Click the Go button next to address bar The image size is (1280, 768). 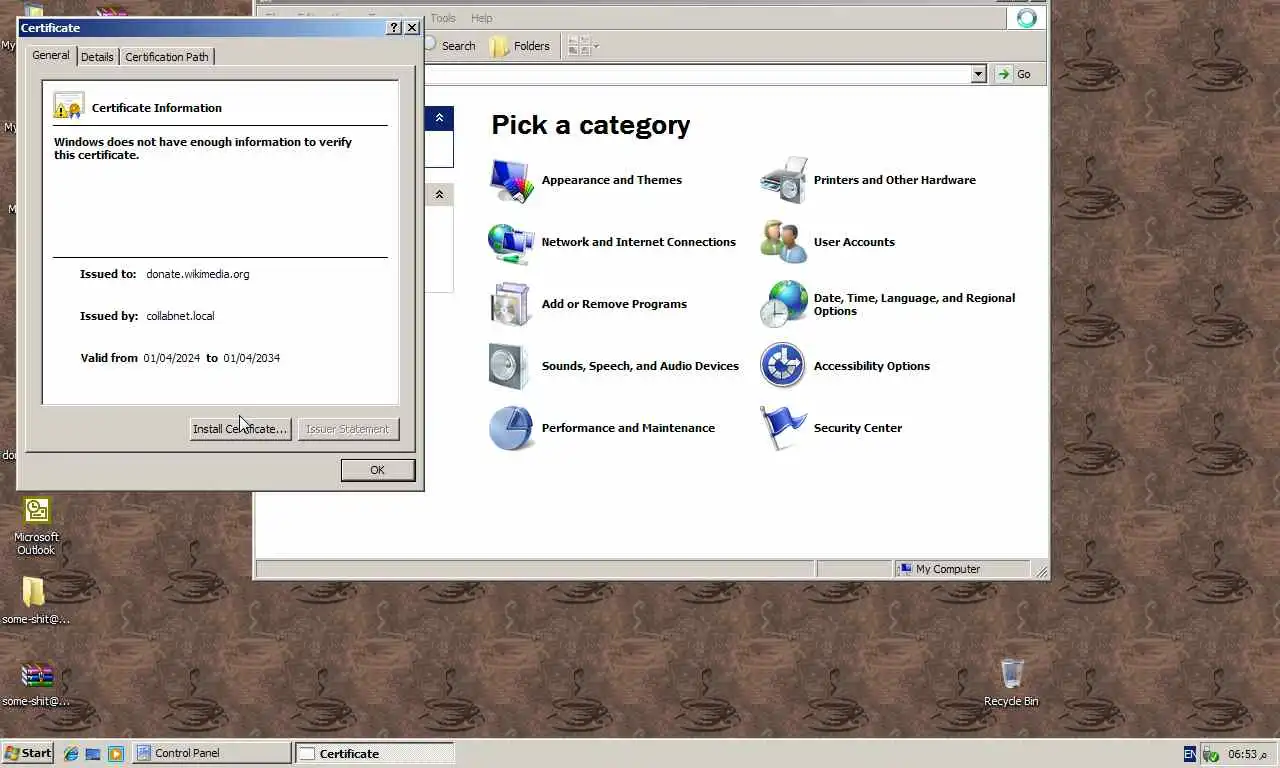tap(1014, 74)
